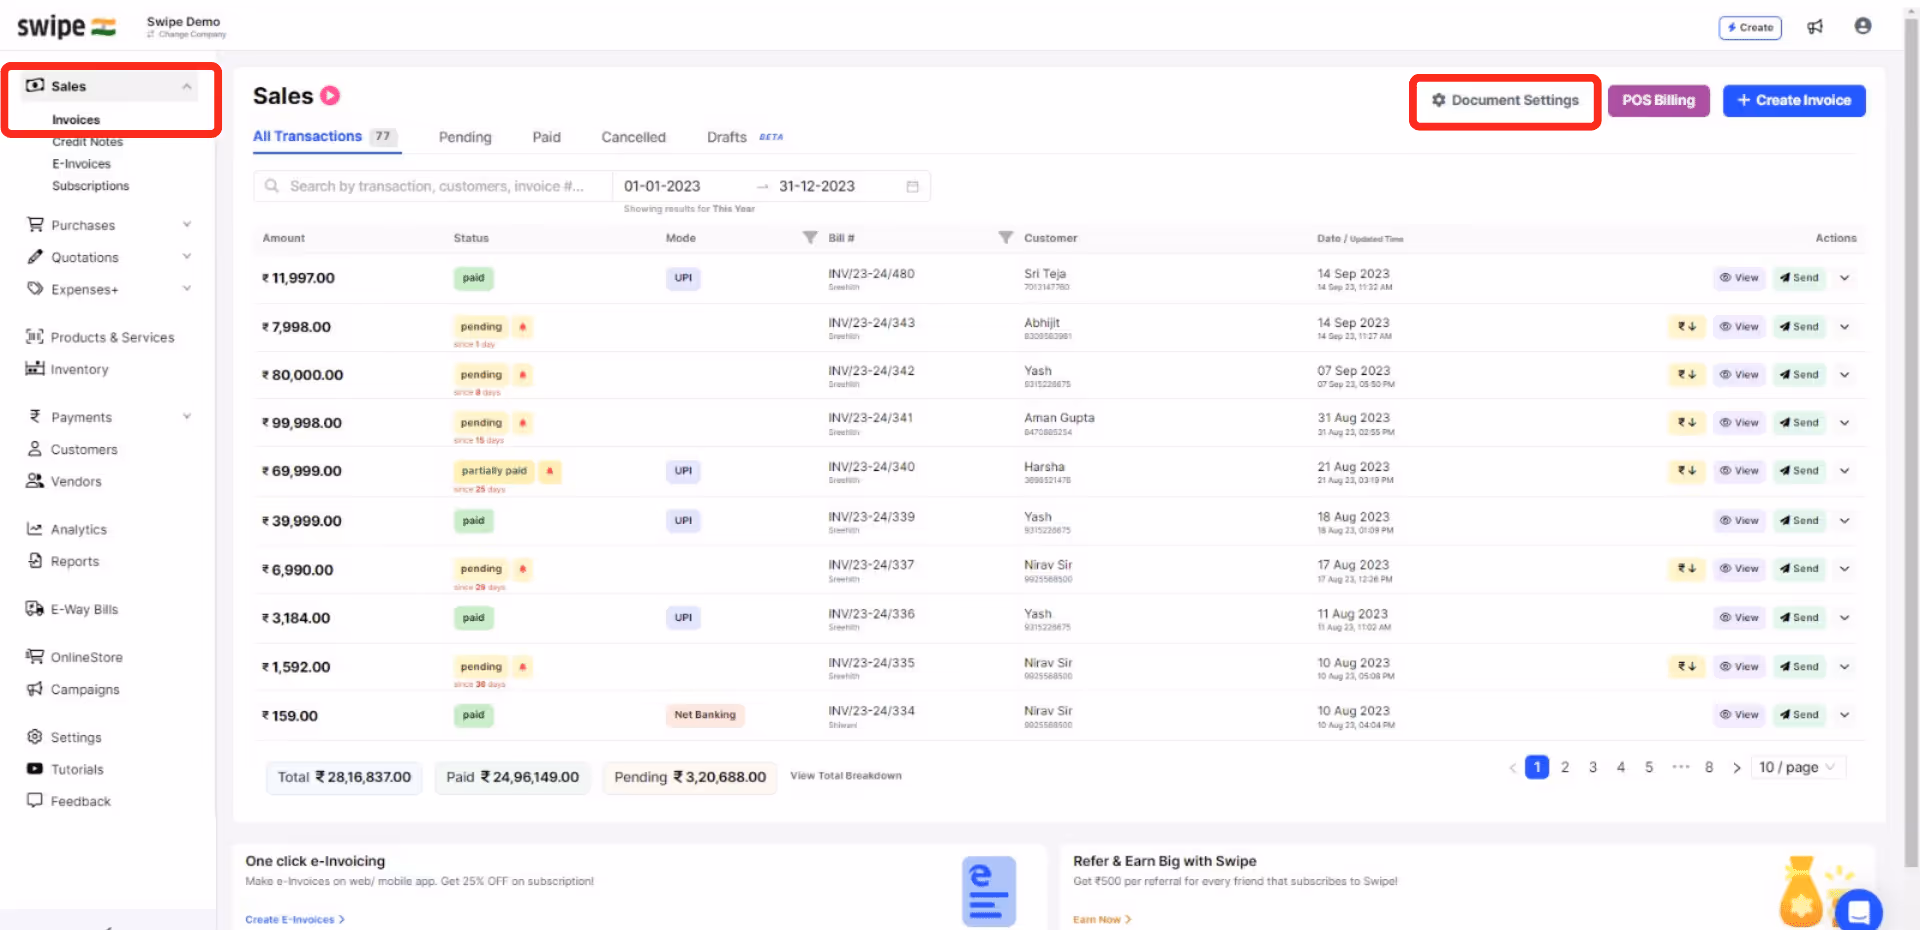Viewport: 1920px width, 930px height.
Task: Switch to the All Transactions tab
Action: (326, 137)
